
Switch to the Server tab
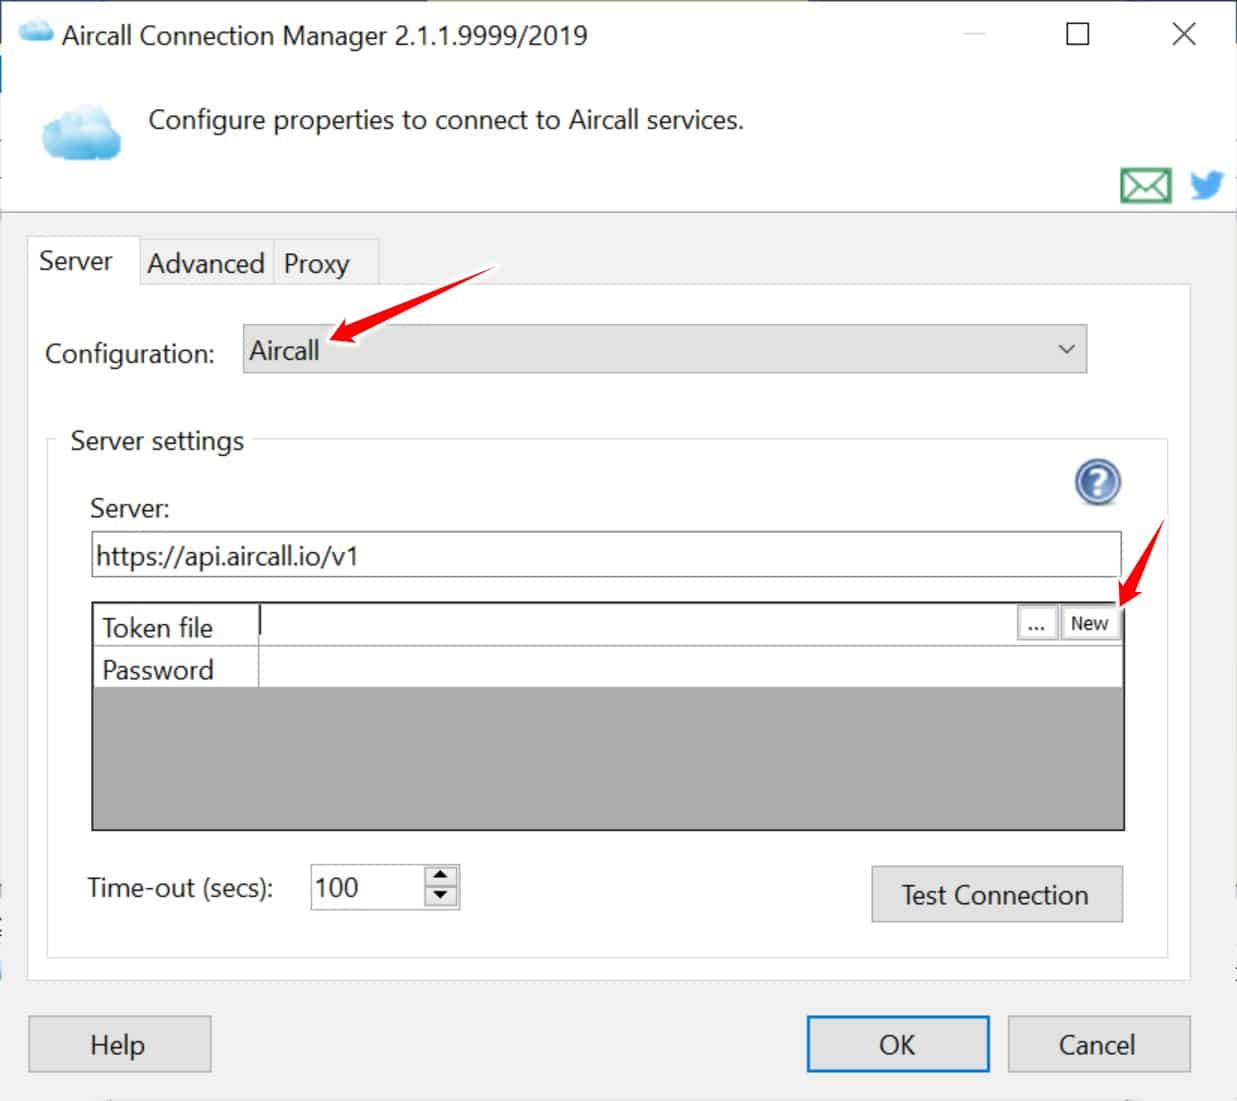point(76,261)
